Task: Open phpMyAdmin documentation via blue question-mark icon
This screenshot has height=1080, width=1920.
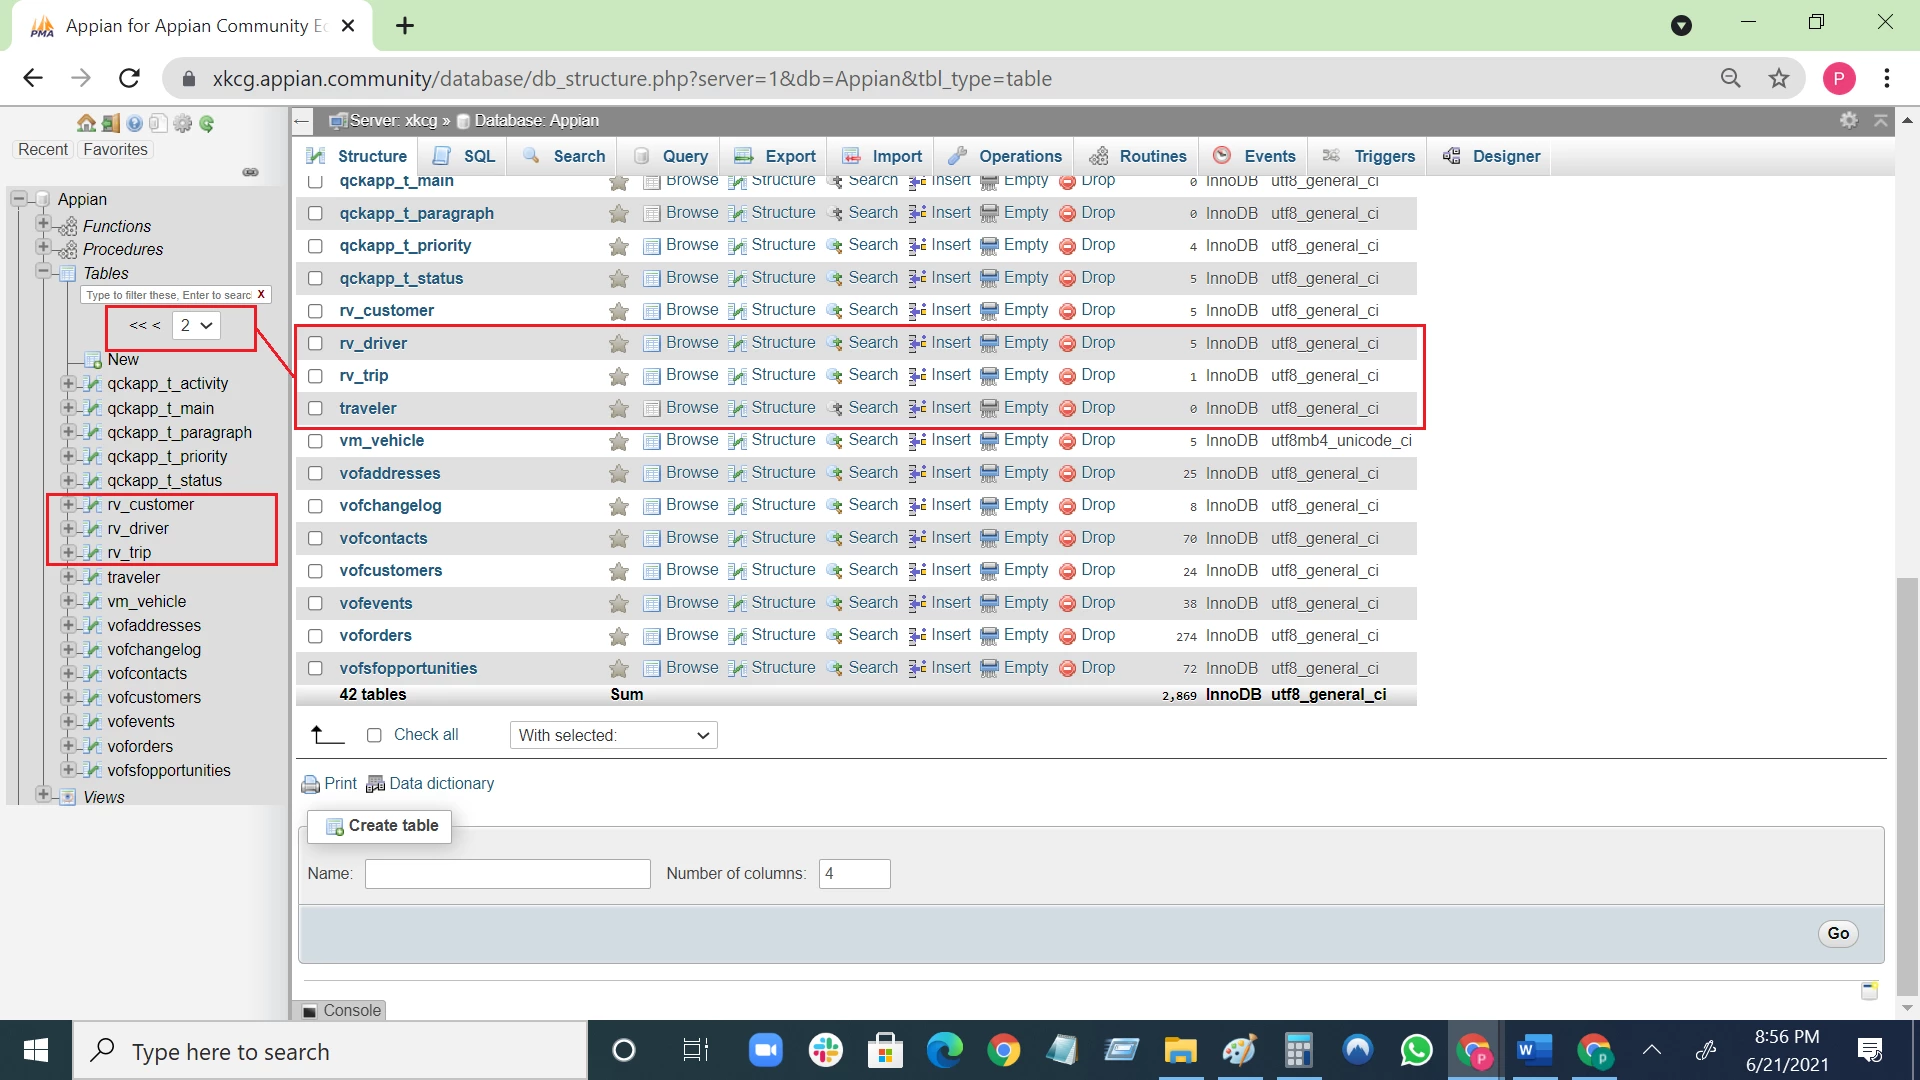Action: (x=135, y=124)
